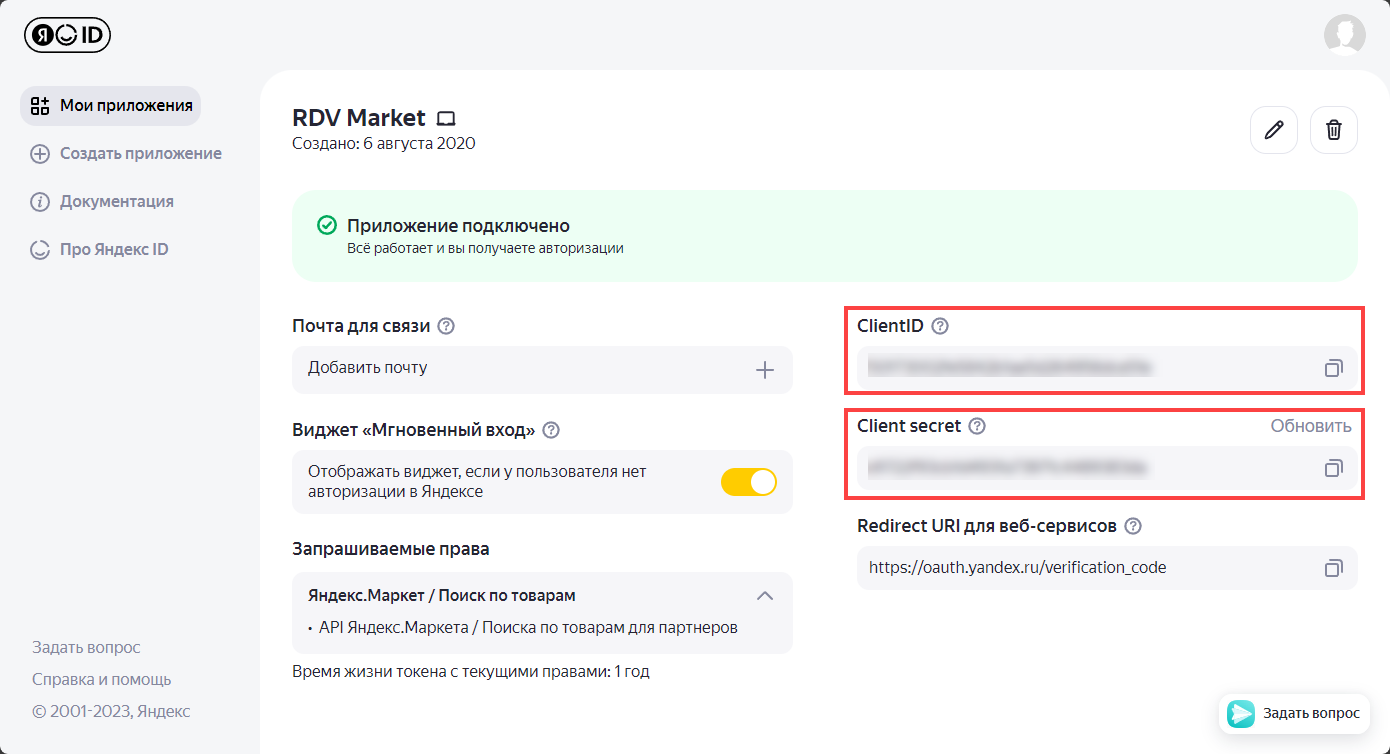Show help for Почта для связи
Image resolution: width=1390 pixels, height=754 pixels.
pyautogui.click(x=447, y=326)
